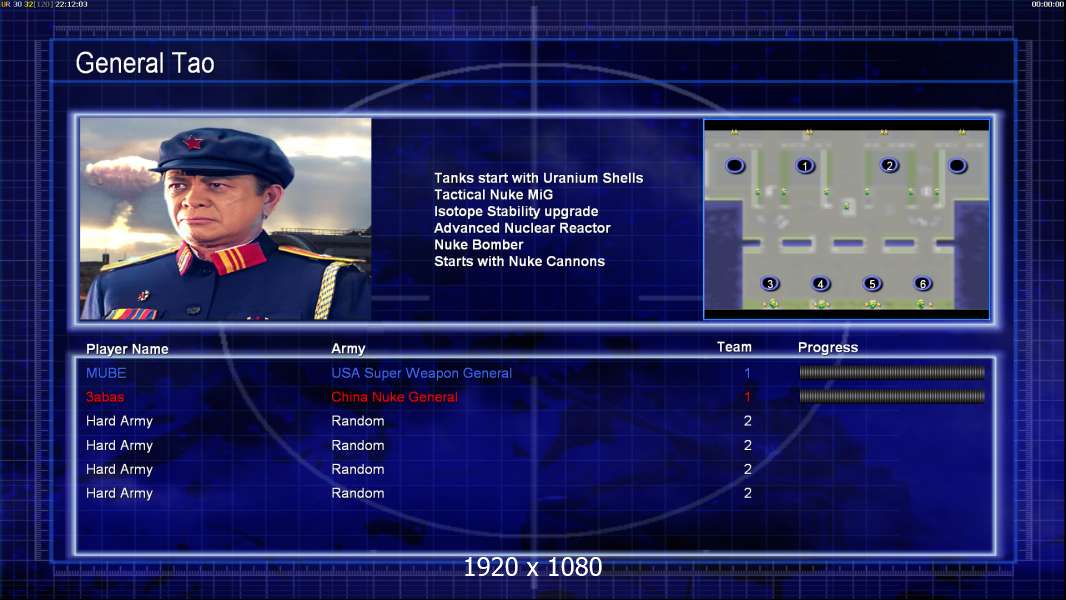This screenshot has height=600, width=1066.
Task: Click start position marker 1 on the minimap
Action: 805,166
